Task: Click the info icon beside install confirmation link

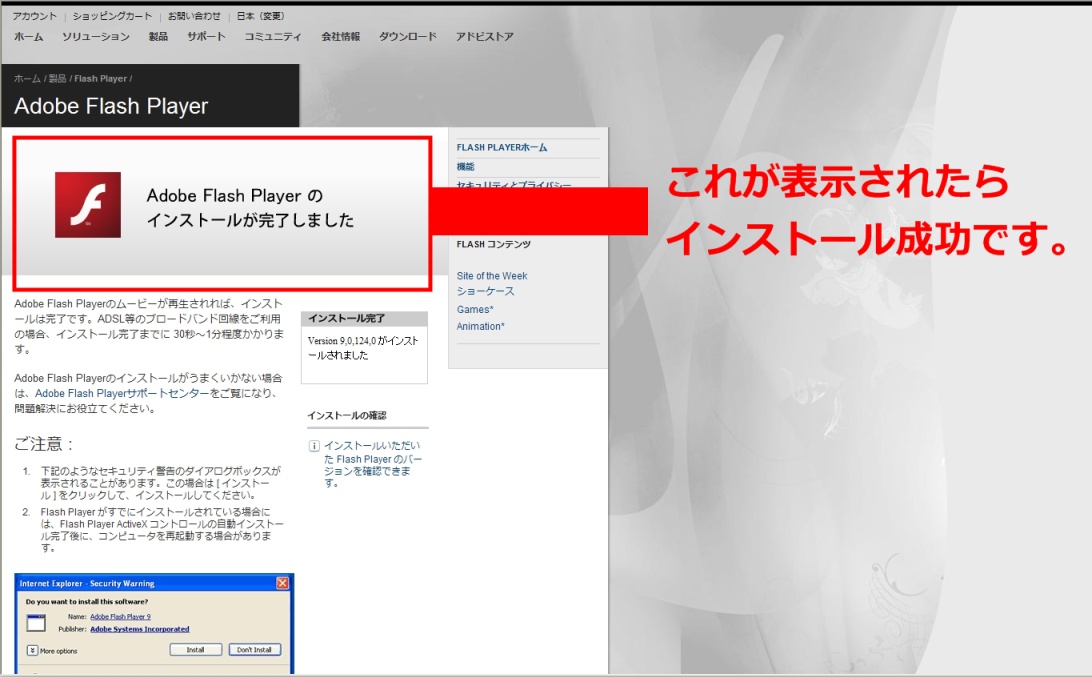Action: pyautogui.click(x=314, y=446)
